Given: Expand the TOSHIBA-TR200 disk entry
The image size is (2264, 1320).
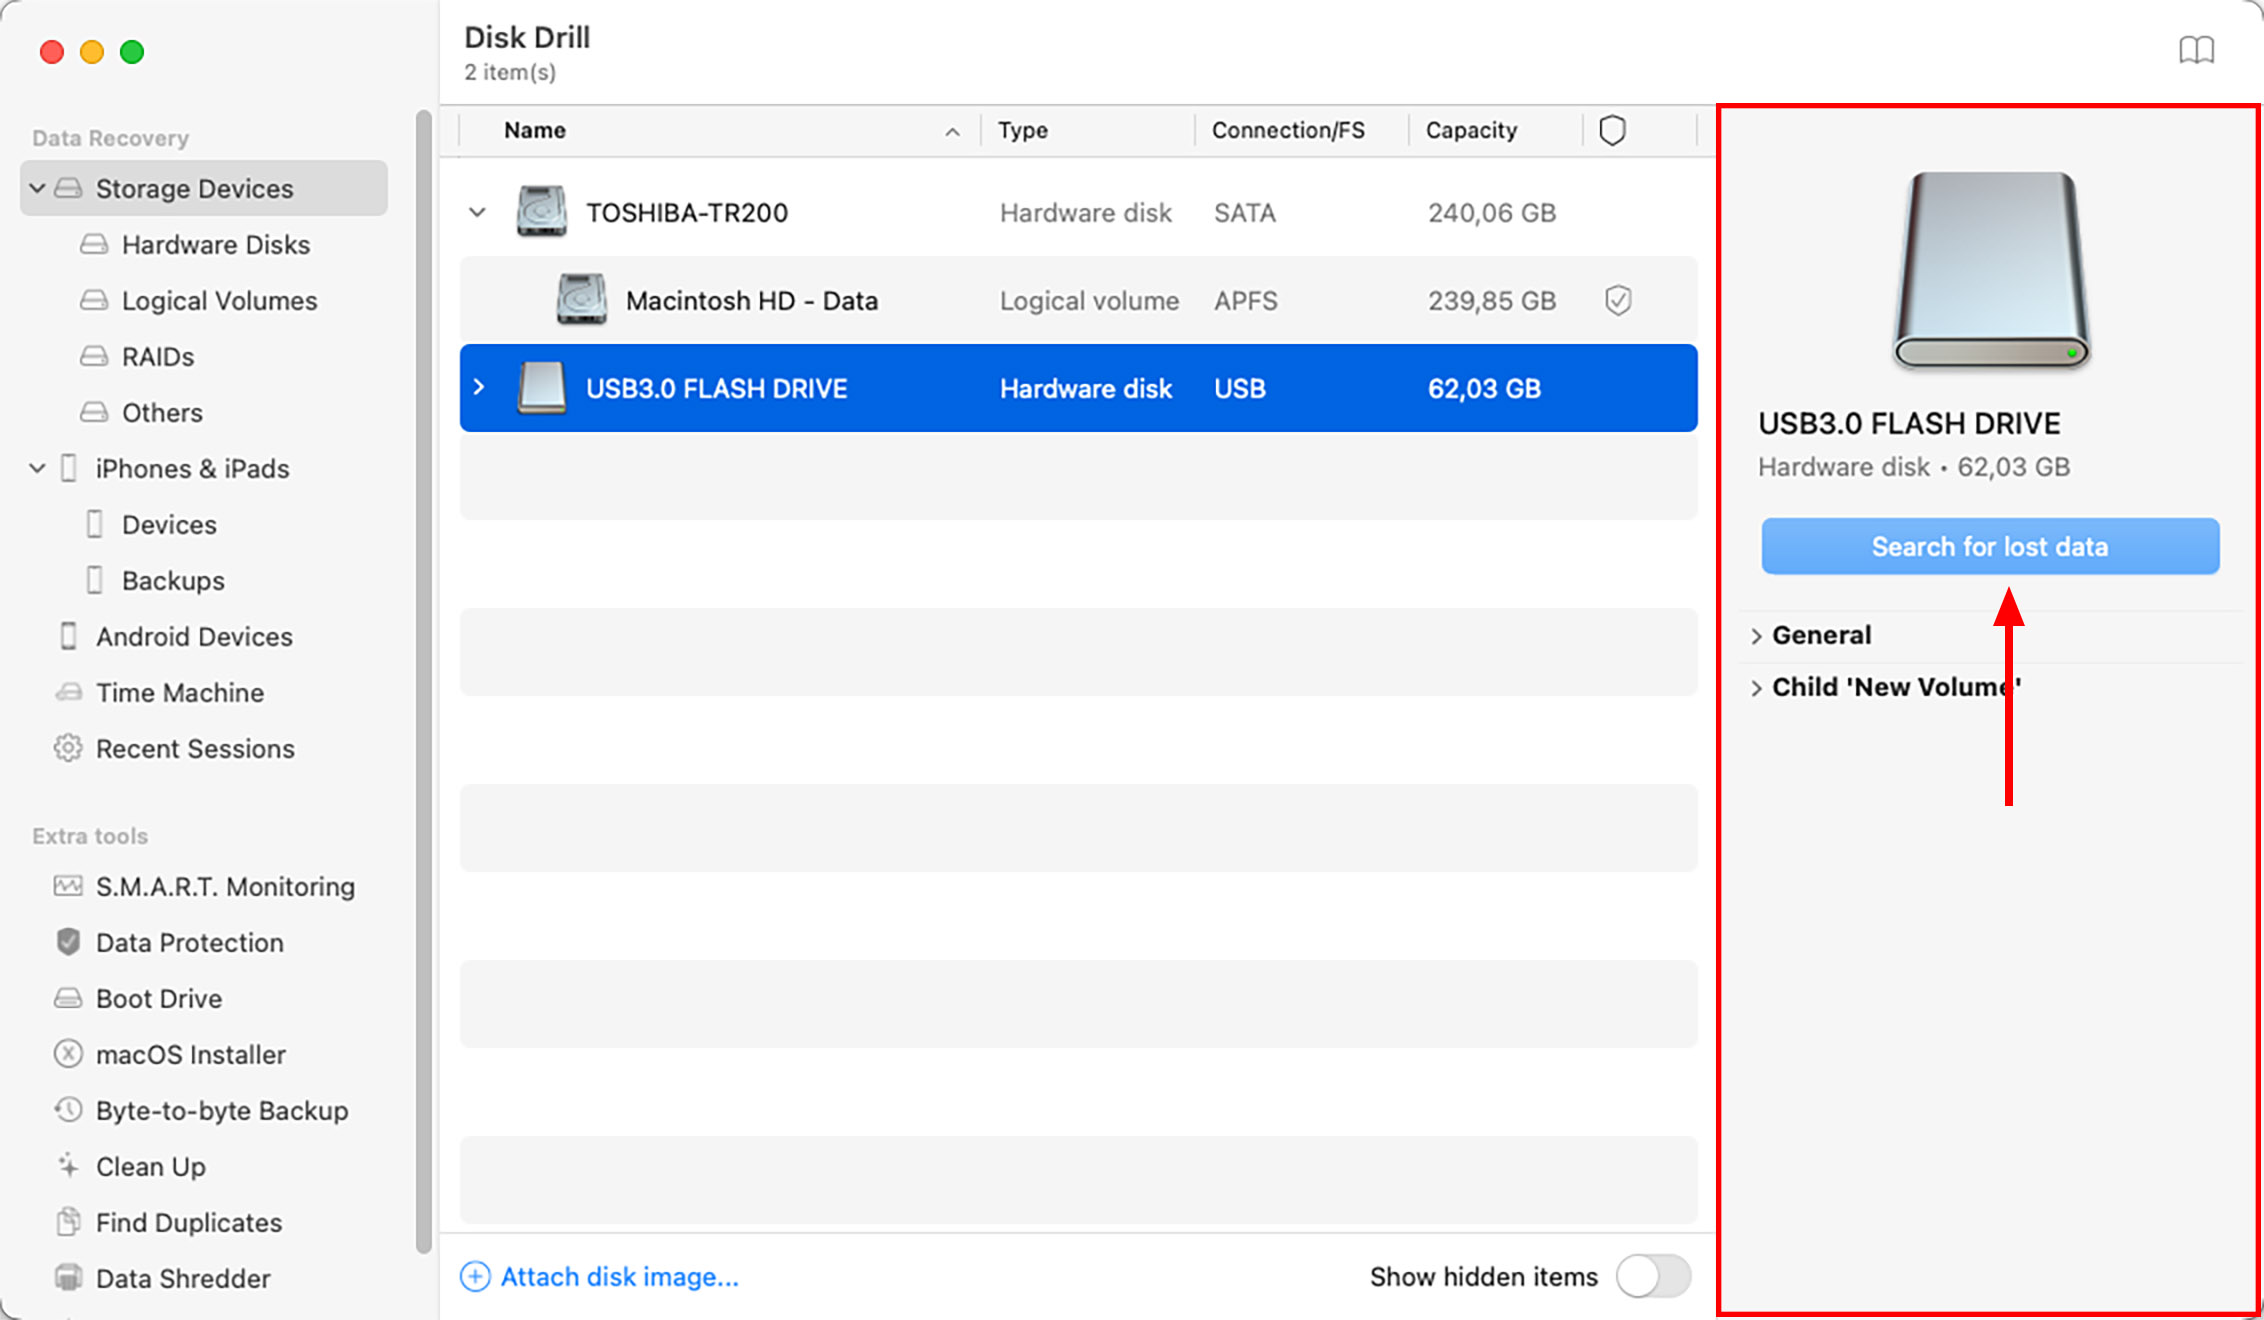Looking at the screenshot, I should pyautogui.click(x=479, y=211).
